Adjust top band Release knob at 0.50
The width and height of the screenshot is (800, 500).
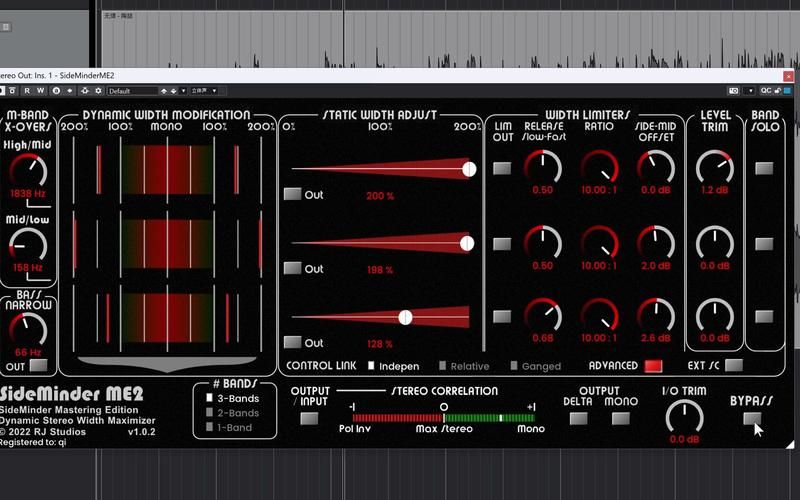tap(543, 167)
